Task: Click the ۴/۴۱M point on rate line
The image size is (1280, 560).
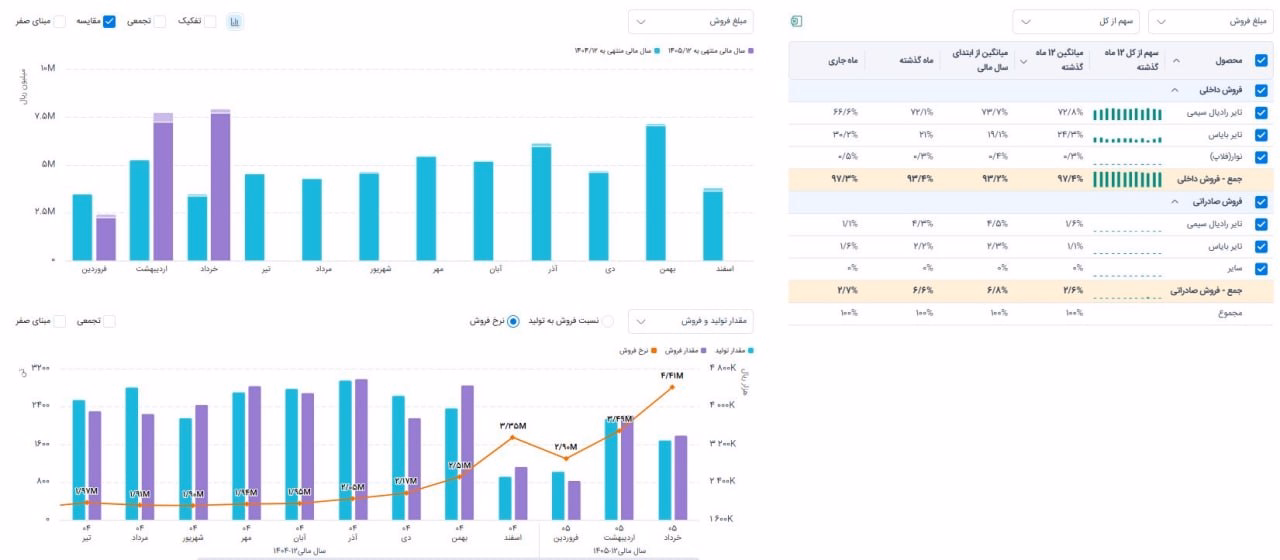Action: pyautogui.click(x=671, y=387)
